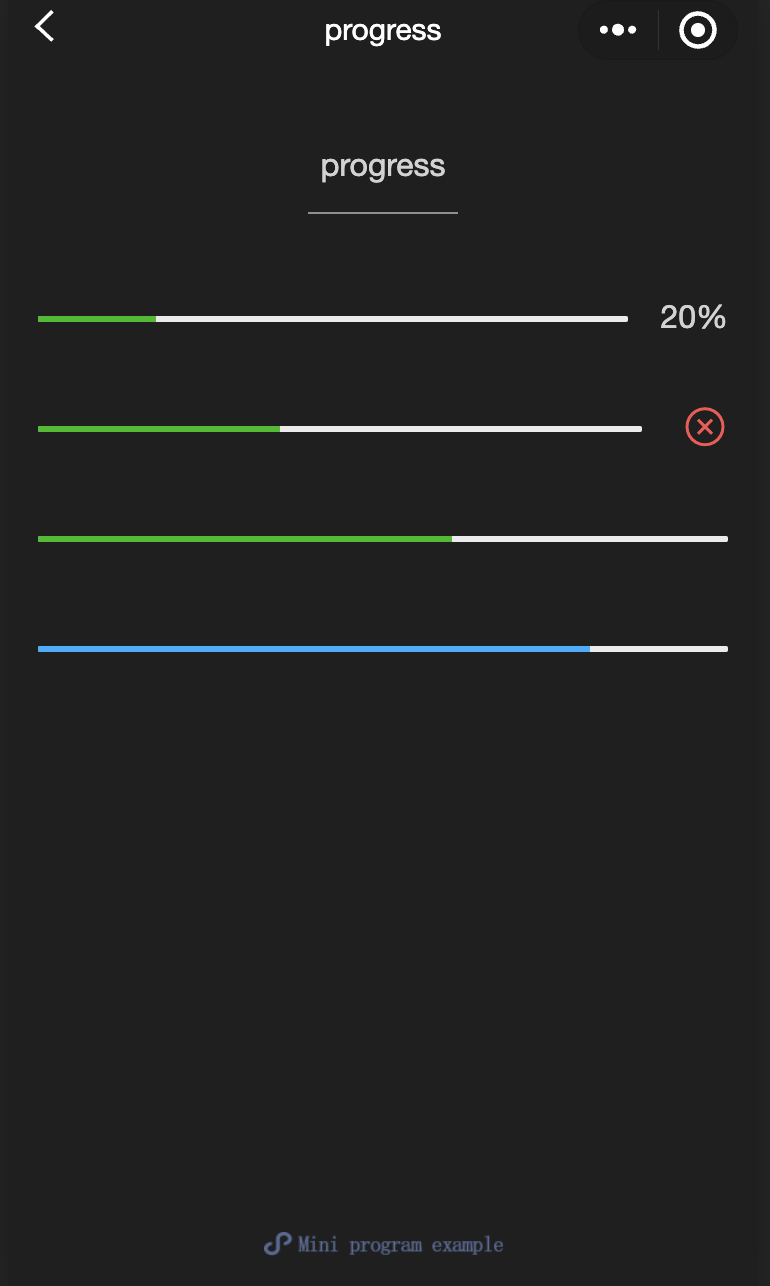Click green filled section of second progress bar

tap(159, 429)
